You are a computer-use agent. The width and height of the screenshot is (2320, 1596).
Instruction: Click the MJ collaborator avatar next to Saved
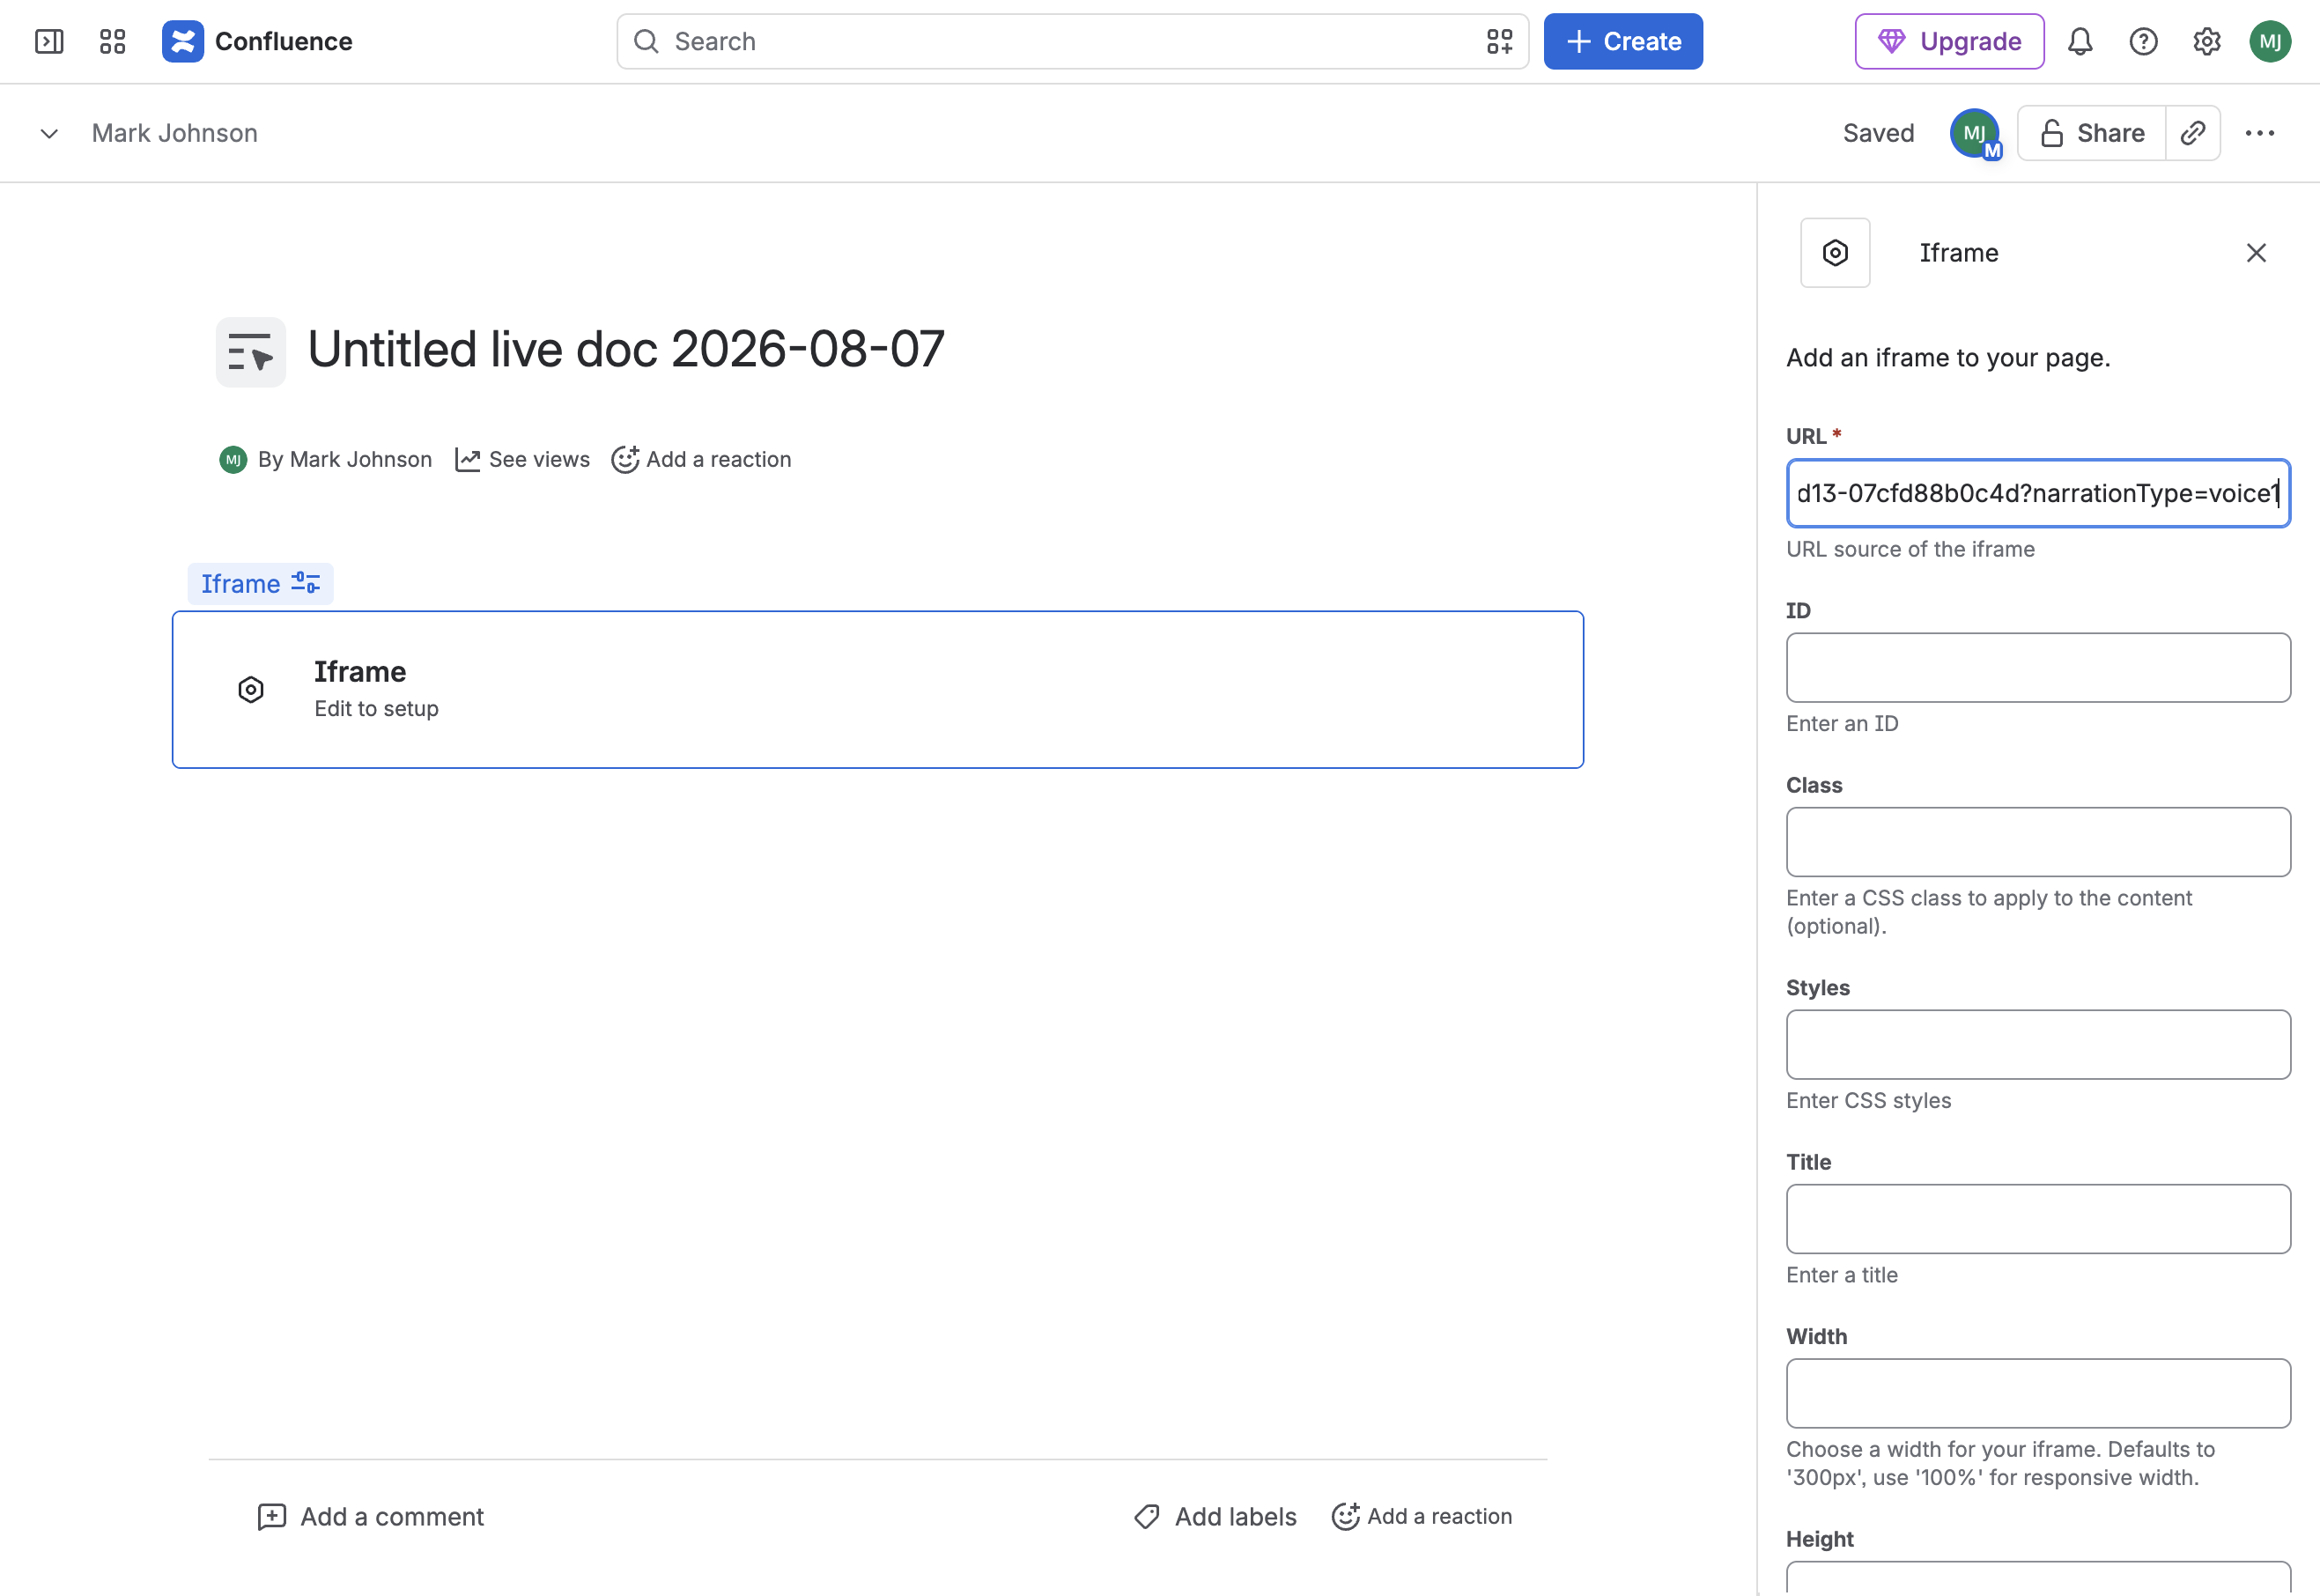[1975, 133]
